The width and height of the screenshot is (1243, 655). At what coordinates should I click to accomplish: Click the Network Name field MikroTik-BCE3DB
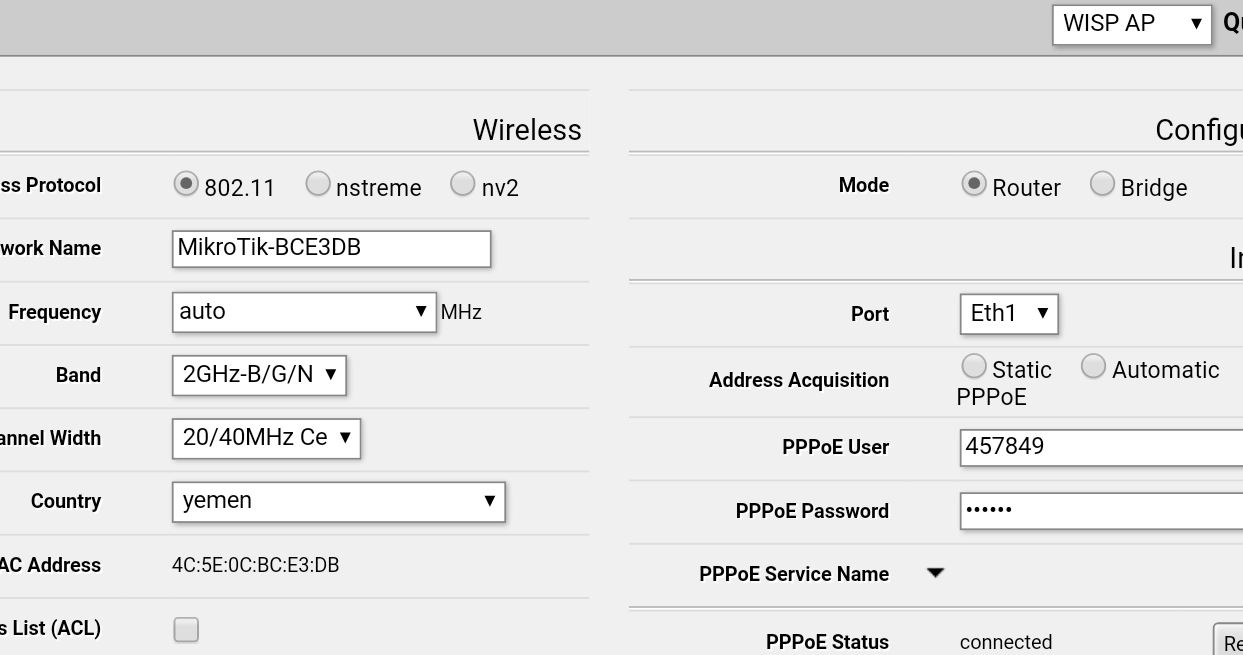(x=331, y=248)
